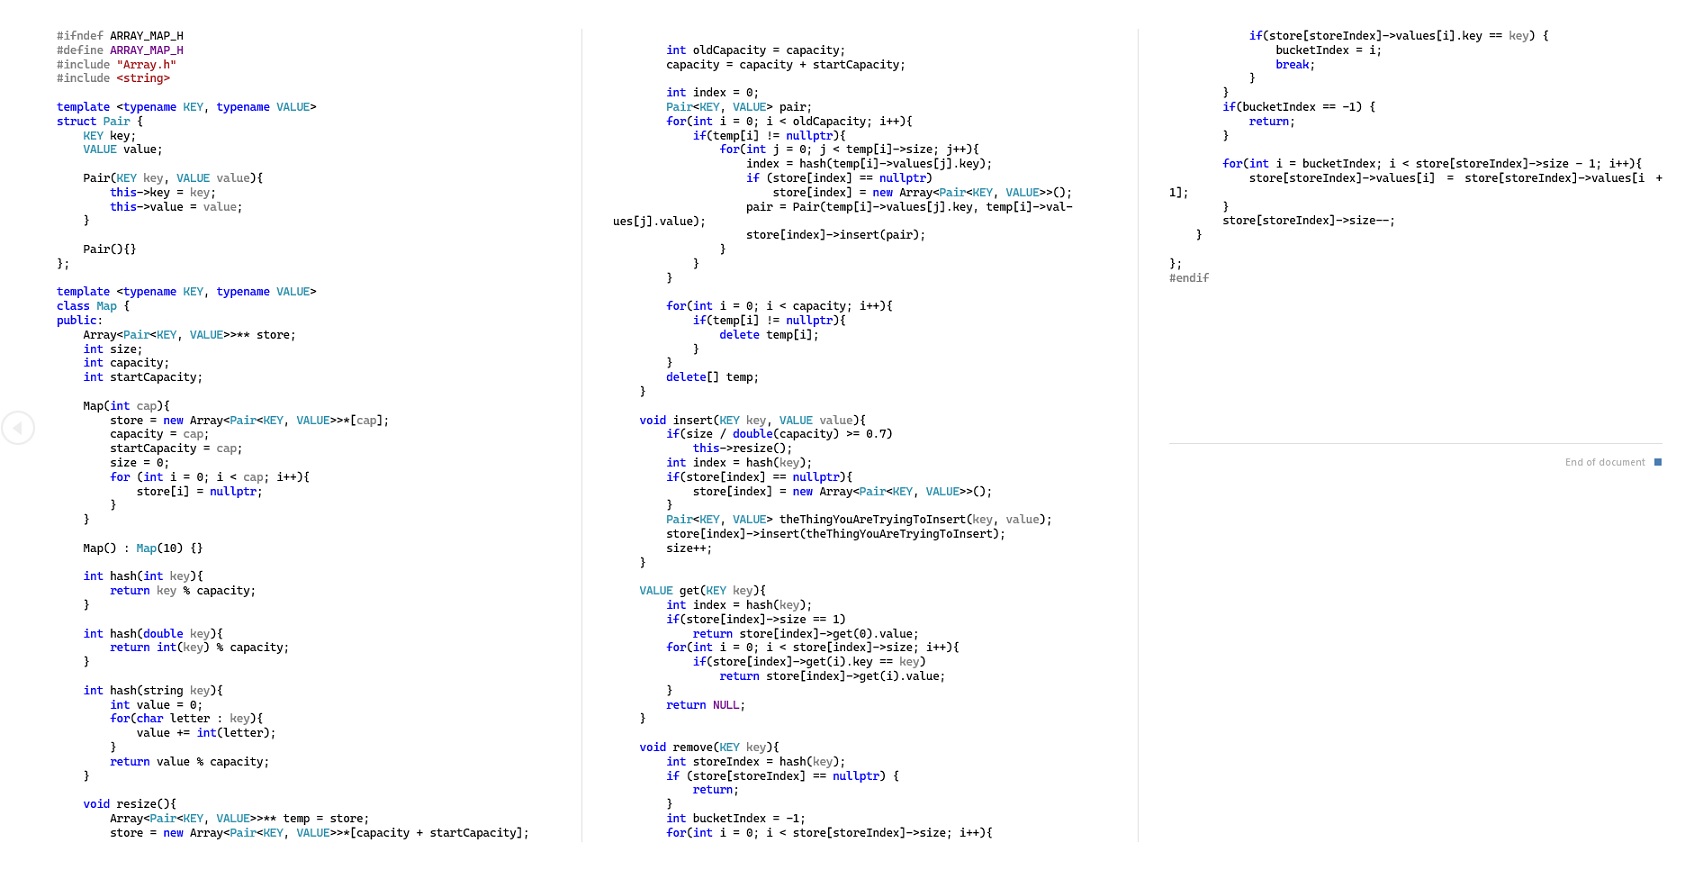Select the line '#define ARRAY_MAP_H'
This screenshot has width=1694, height=879.
pyautogui.click(x=120, y=50)
